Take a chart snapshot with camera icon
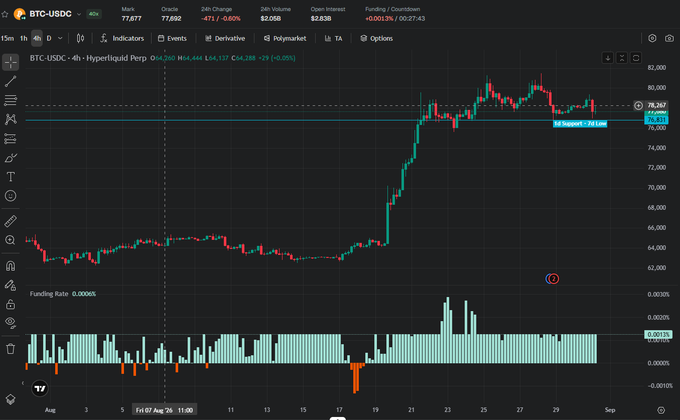This screenshot has width=680, height=420. [670, 38]
